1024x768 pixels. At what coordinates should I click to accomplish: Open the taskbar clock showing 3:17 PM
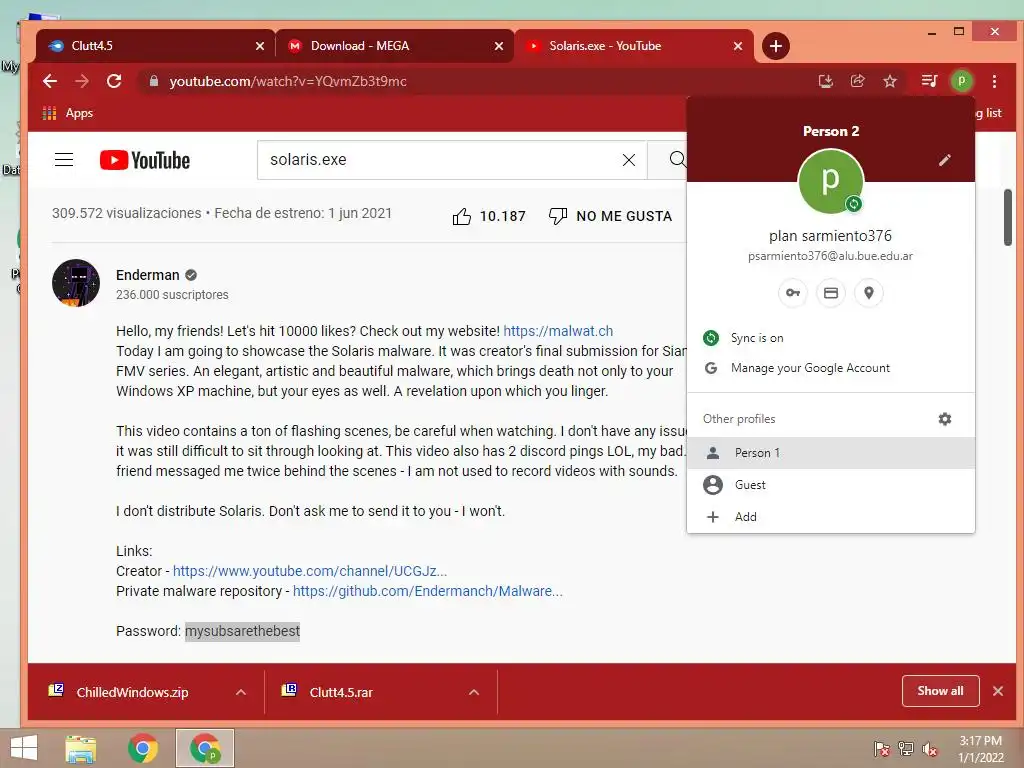(x=980, y=749)
